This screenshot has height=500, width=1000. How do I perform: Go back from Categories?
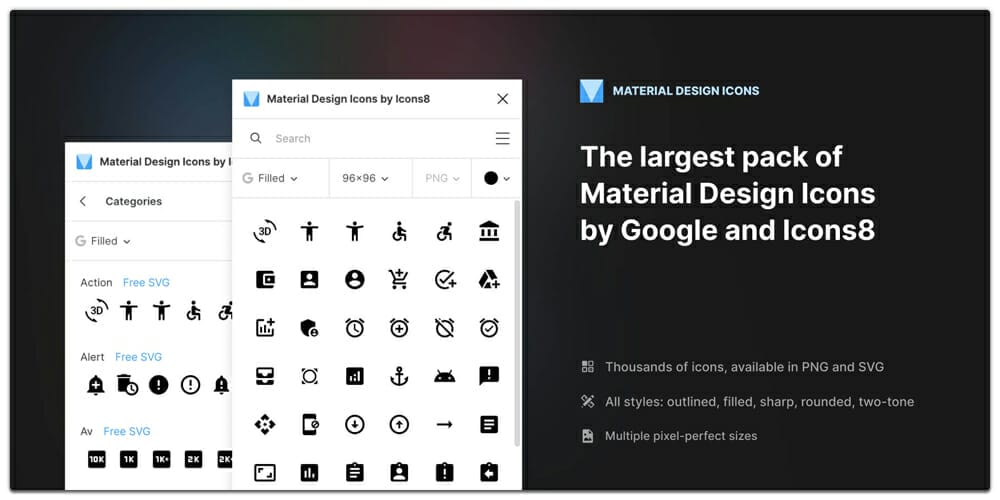pos(83,202)
